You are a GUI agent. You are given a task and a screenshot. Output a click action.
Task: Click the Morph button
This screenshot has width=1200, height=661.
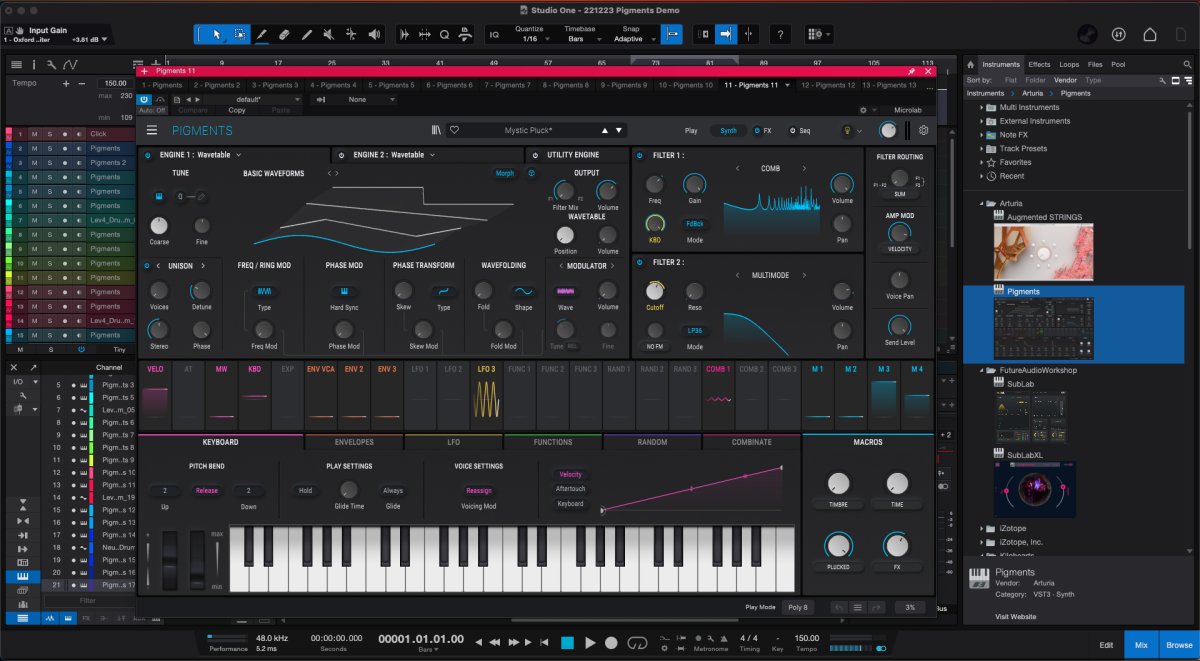[x=505, y=173]
